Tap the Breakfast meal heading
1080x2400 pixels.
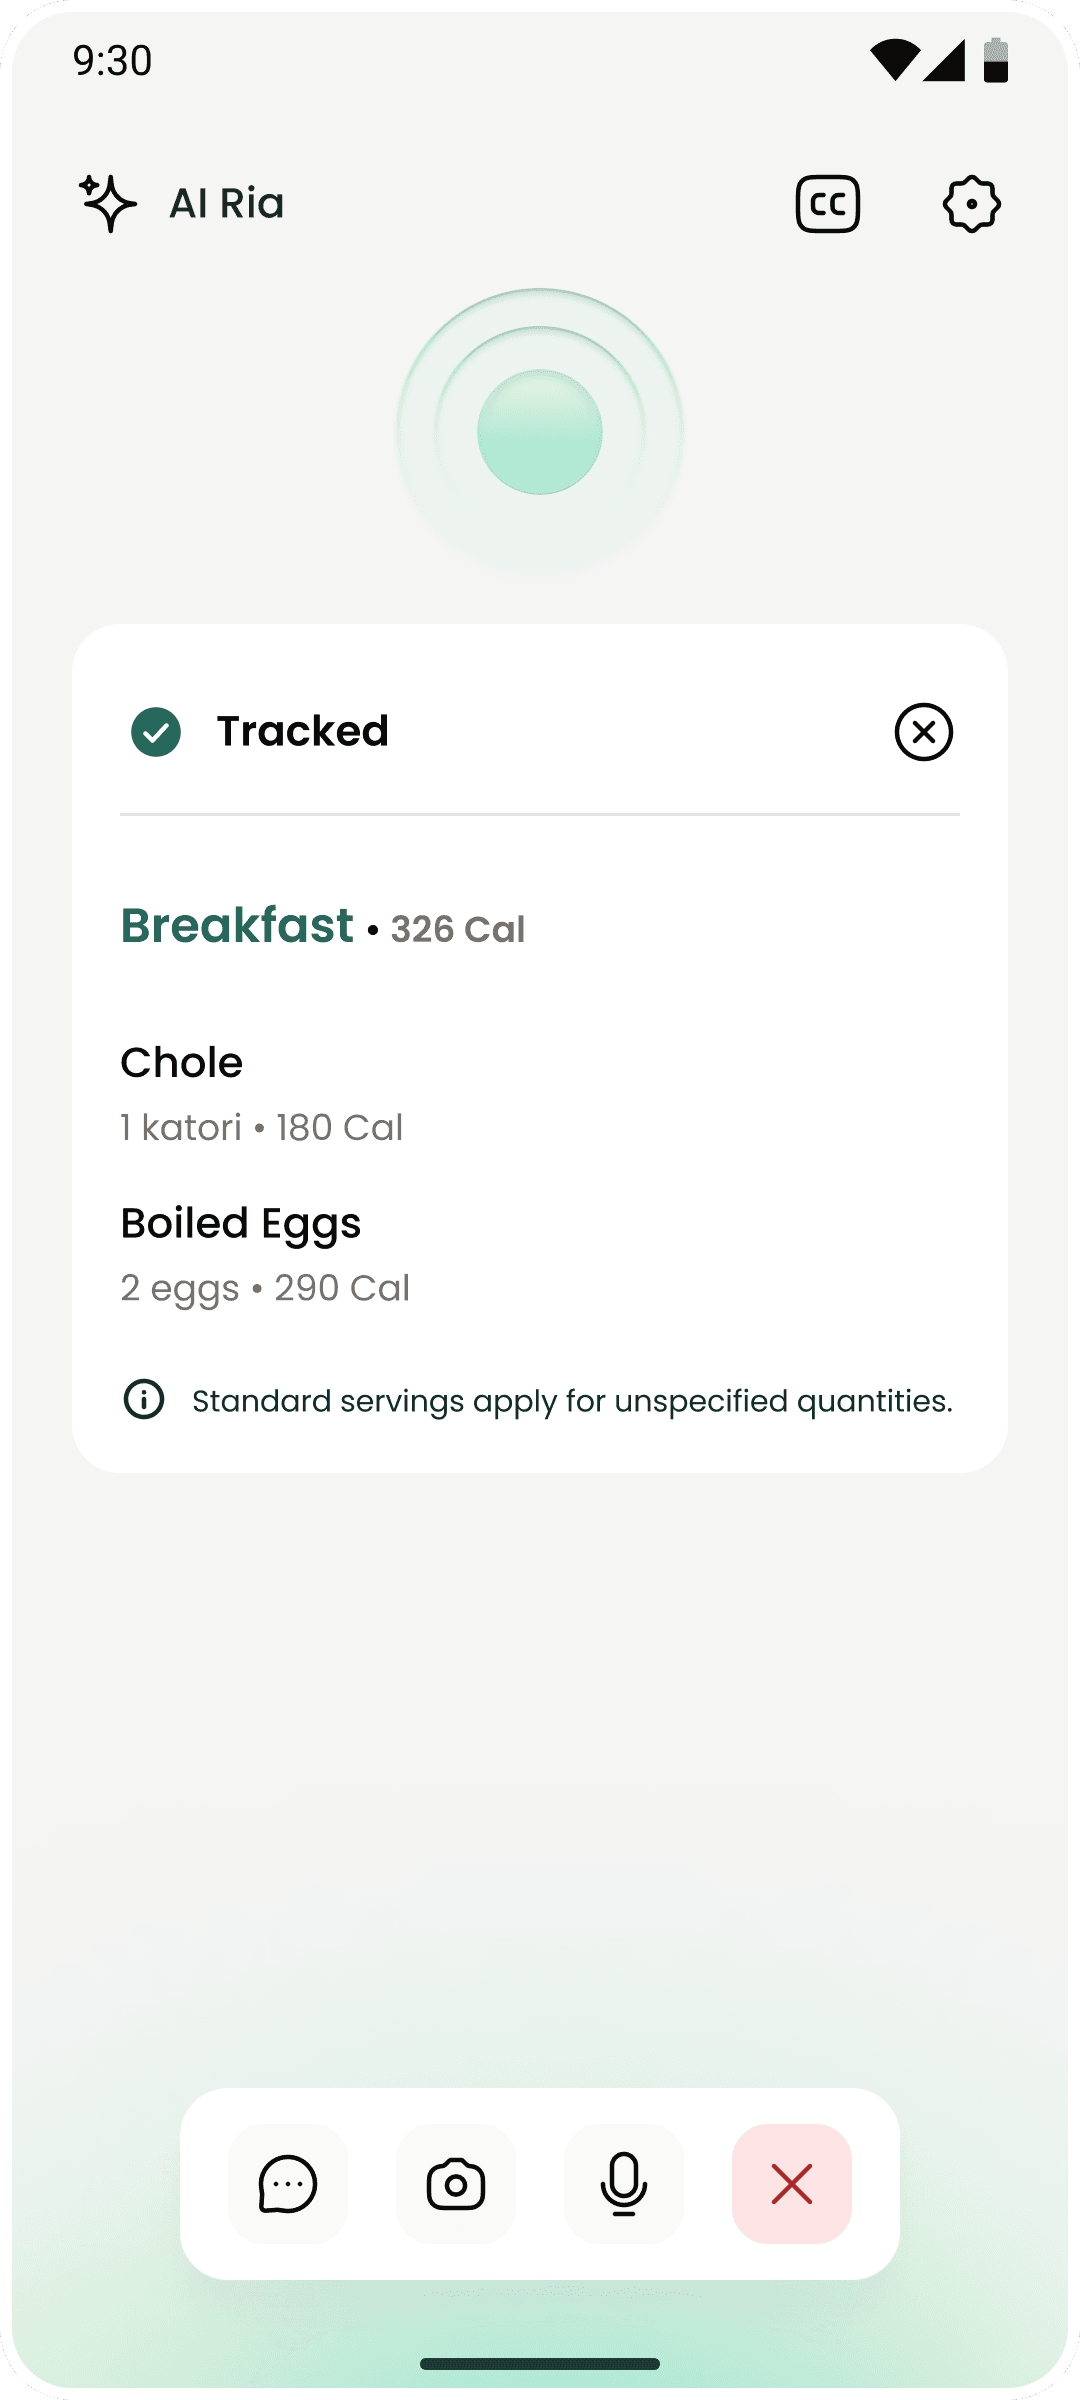tap(237, 926)
